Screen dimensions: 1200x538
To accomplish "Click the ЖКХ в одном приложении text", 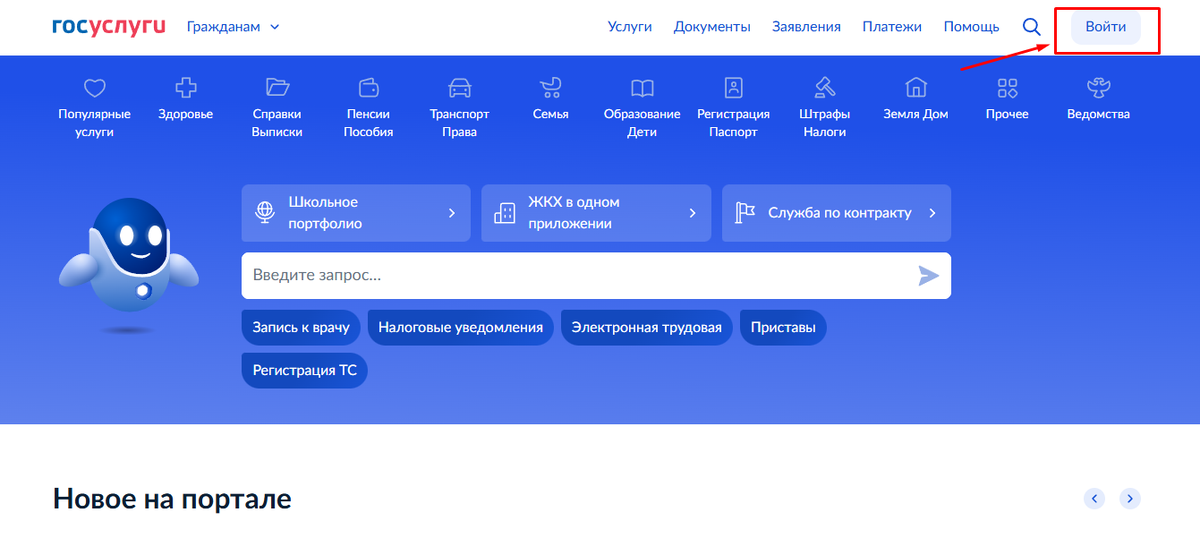I will coord(574,213).
